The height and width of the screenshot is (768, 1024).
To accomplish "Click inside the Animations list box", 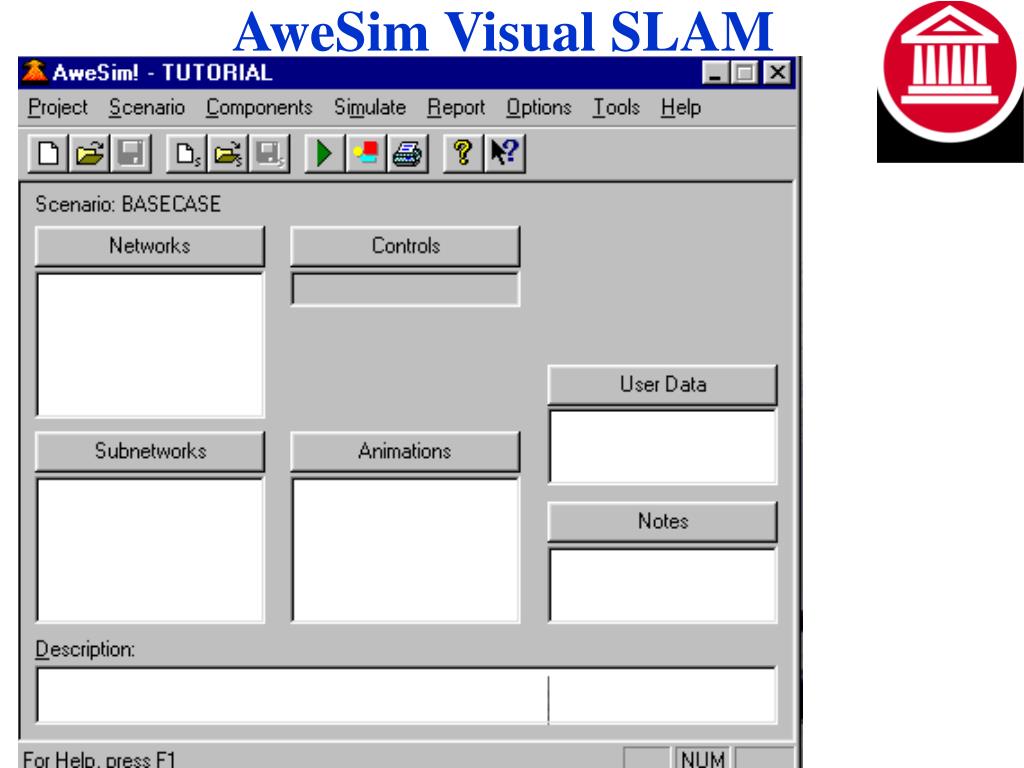I will tap(406, 550).
